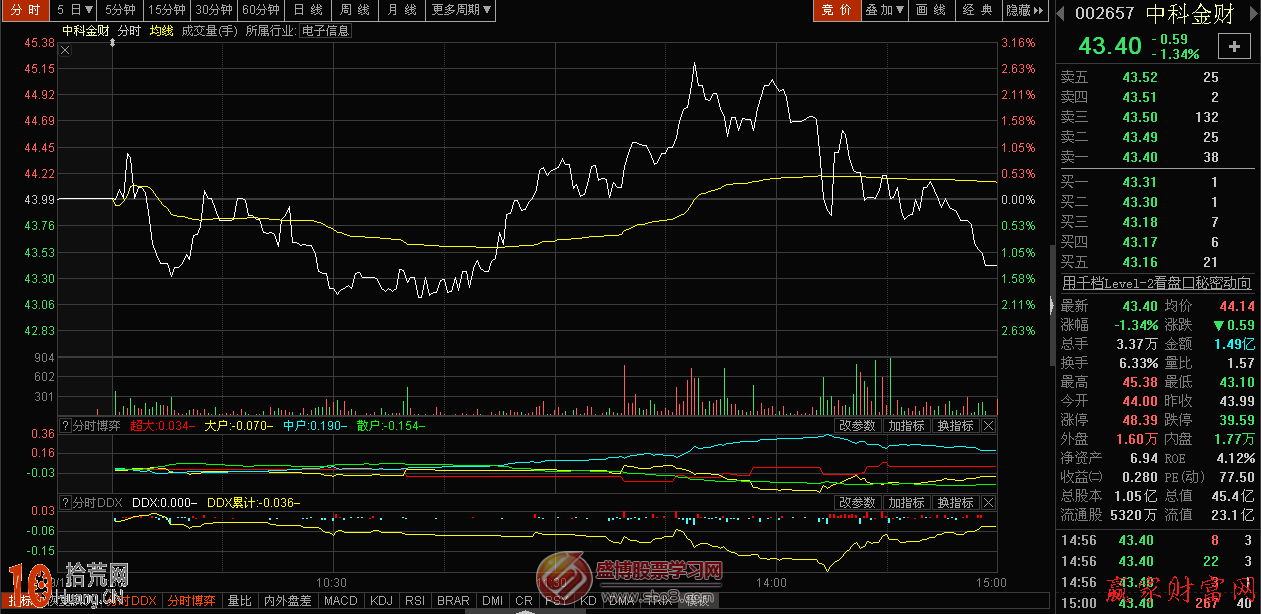Screen dimensions: 1261x614
Task: Click 换指标 in 分时DDX panel
Action: click(x=955, y=502)
